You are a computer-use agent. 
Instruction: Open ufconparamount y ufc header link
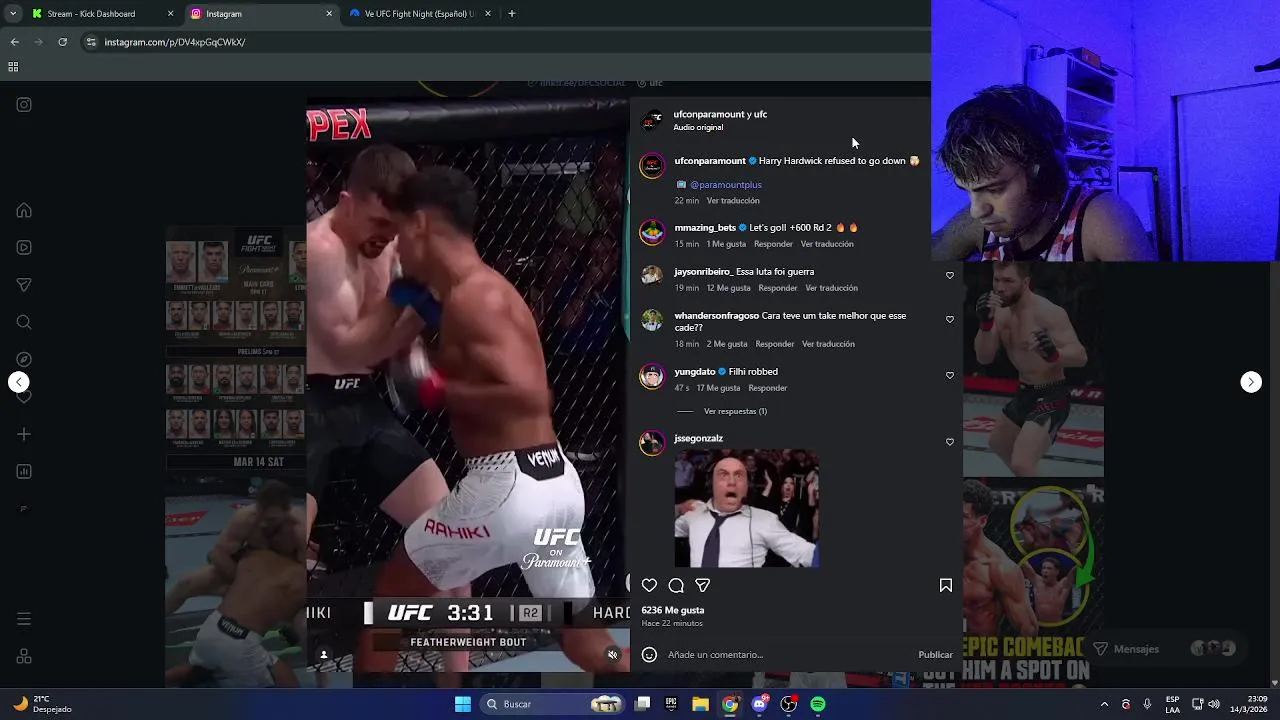pos(720,114)
